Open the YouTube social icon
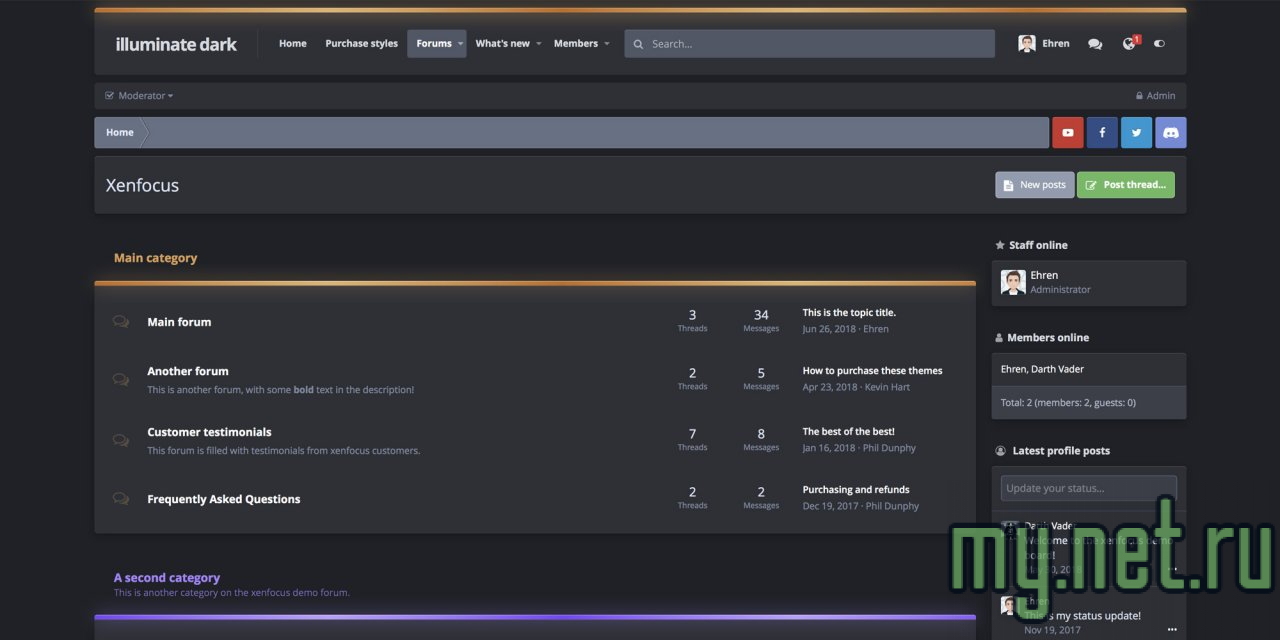Viewport: 1280px width, 640px height. (x=1068, y=132)
